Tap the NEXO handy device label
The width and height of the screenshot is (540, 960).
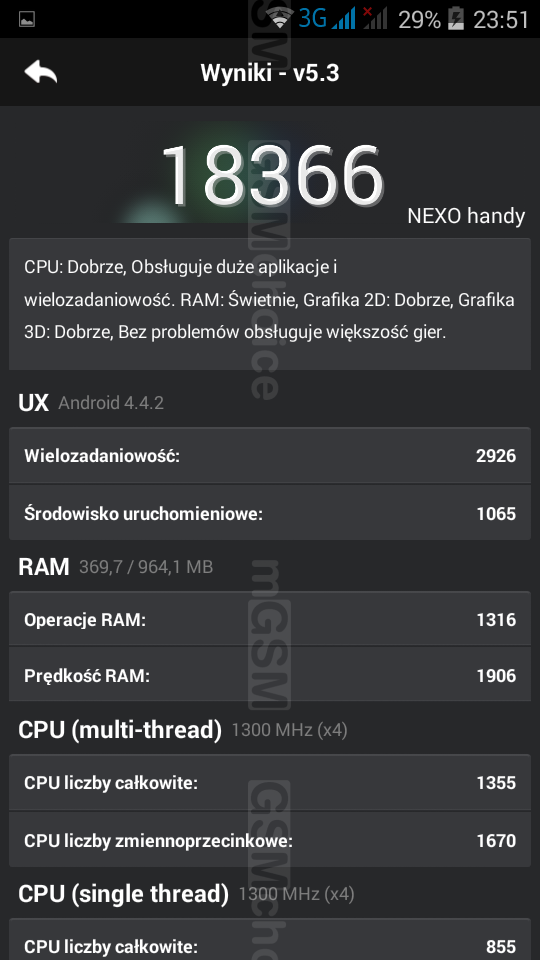pyautogui.click(x=466, y=216)
